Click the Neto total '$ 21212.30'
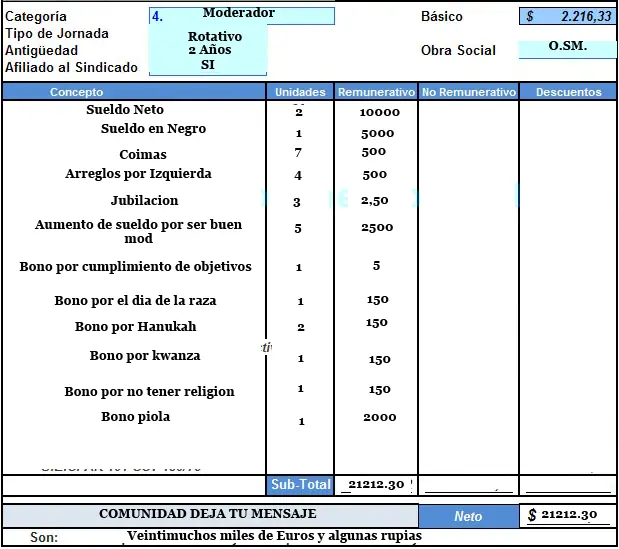This screenshot has height=549, width=619. pyautogui.click(x=563, y=514)
